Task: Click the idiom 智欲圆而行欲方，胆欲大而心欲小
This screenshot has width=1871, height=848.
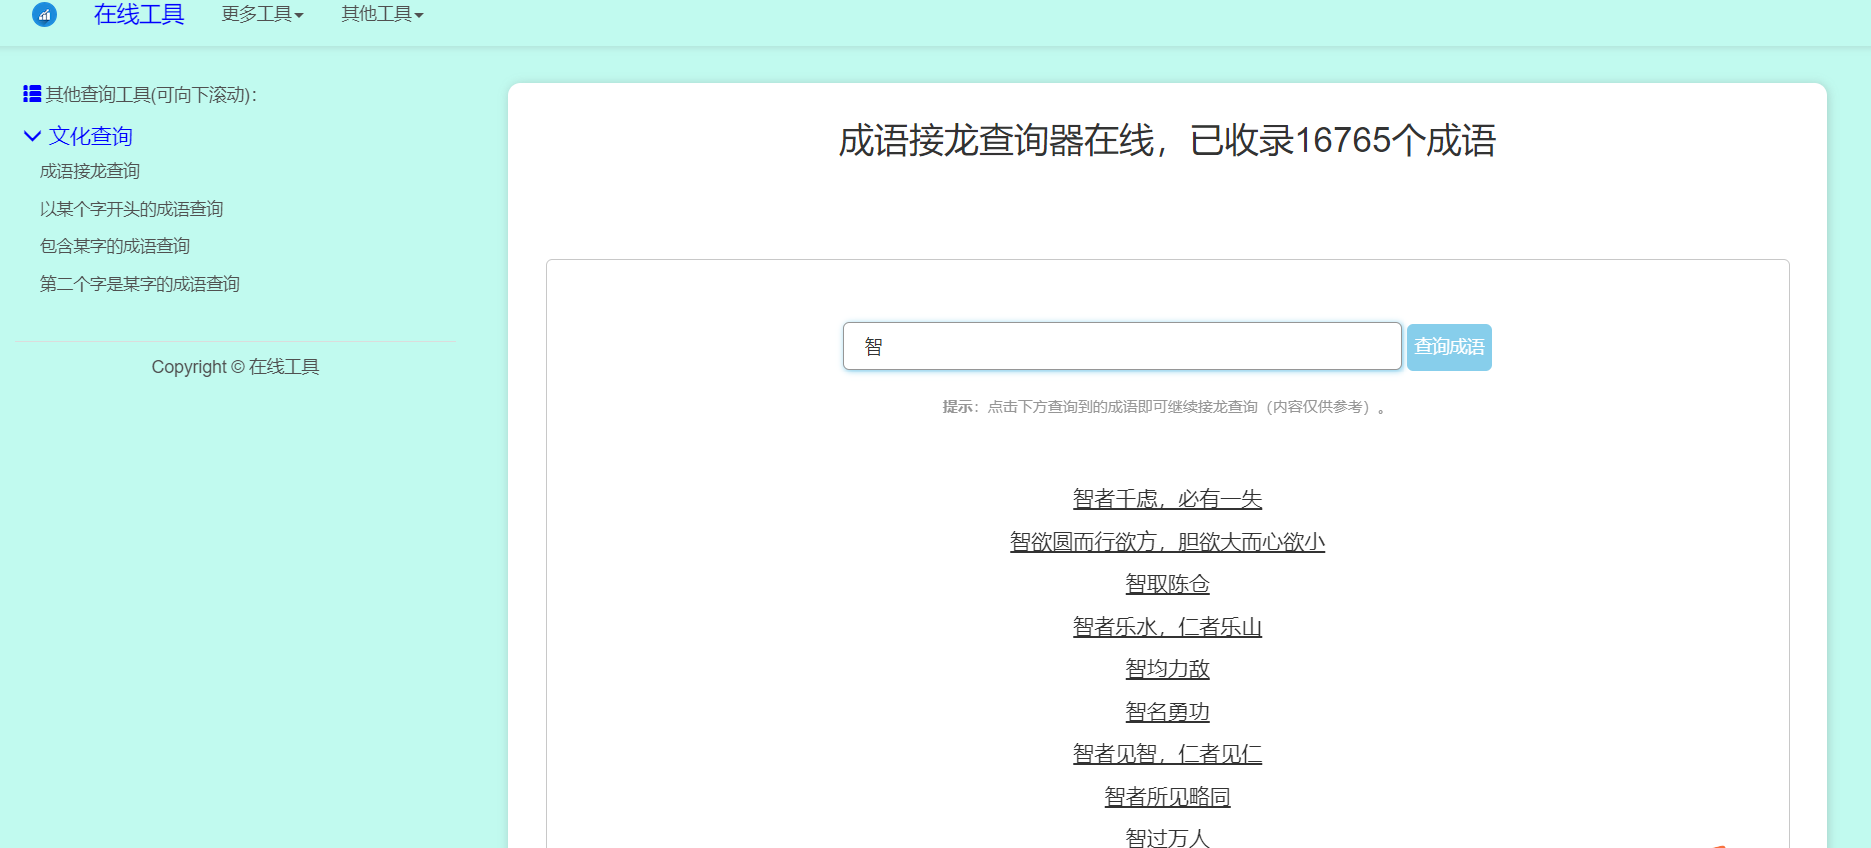Action: [1167, 542]
